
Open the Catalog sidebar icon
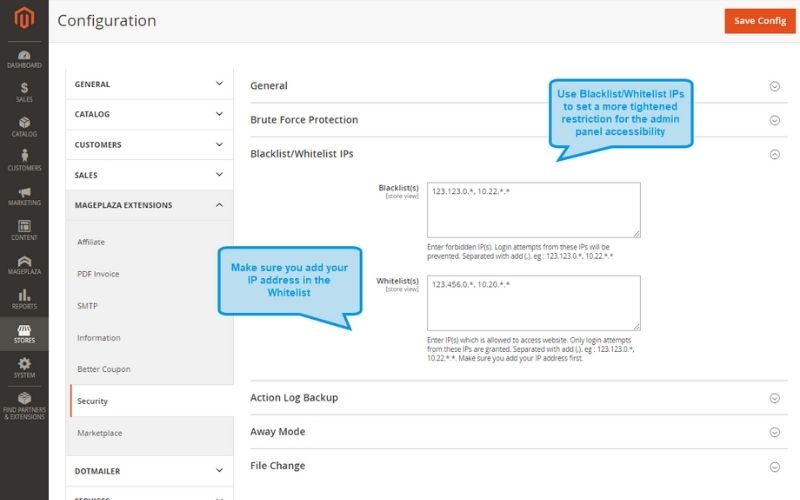(24, 127)
